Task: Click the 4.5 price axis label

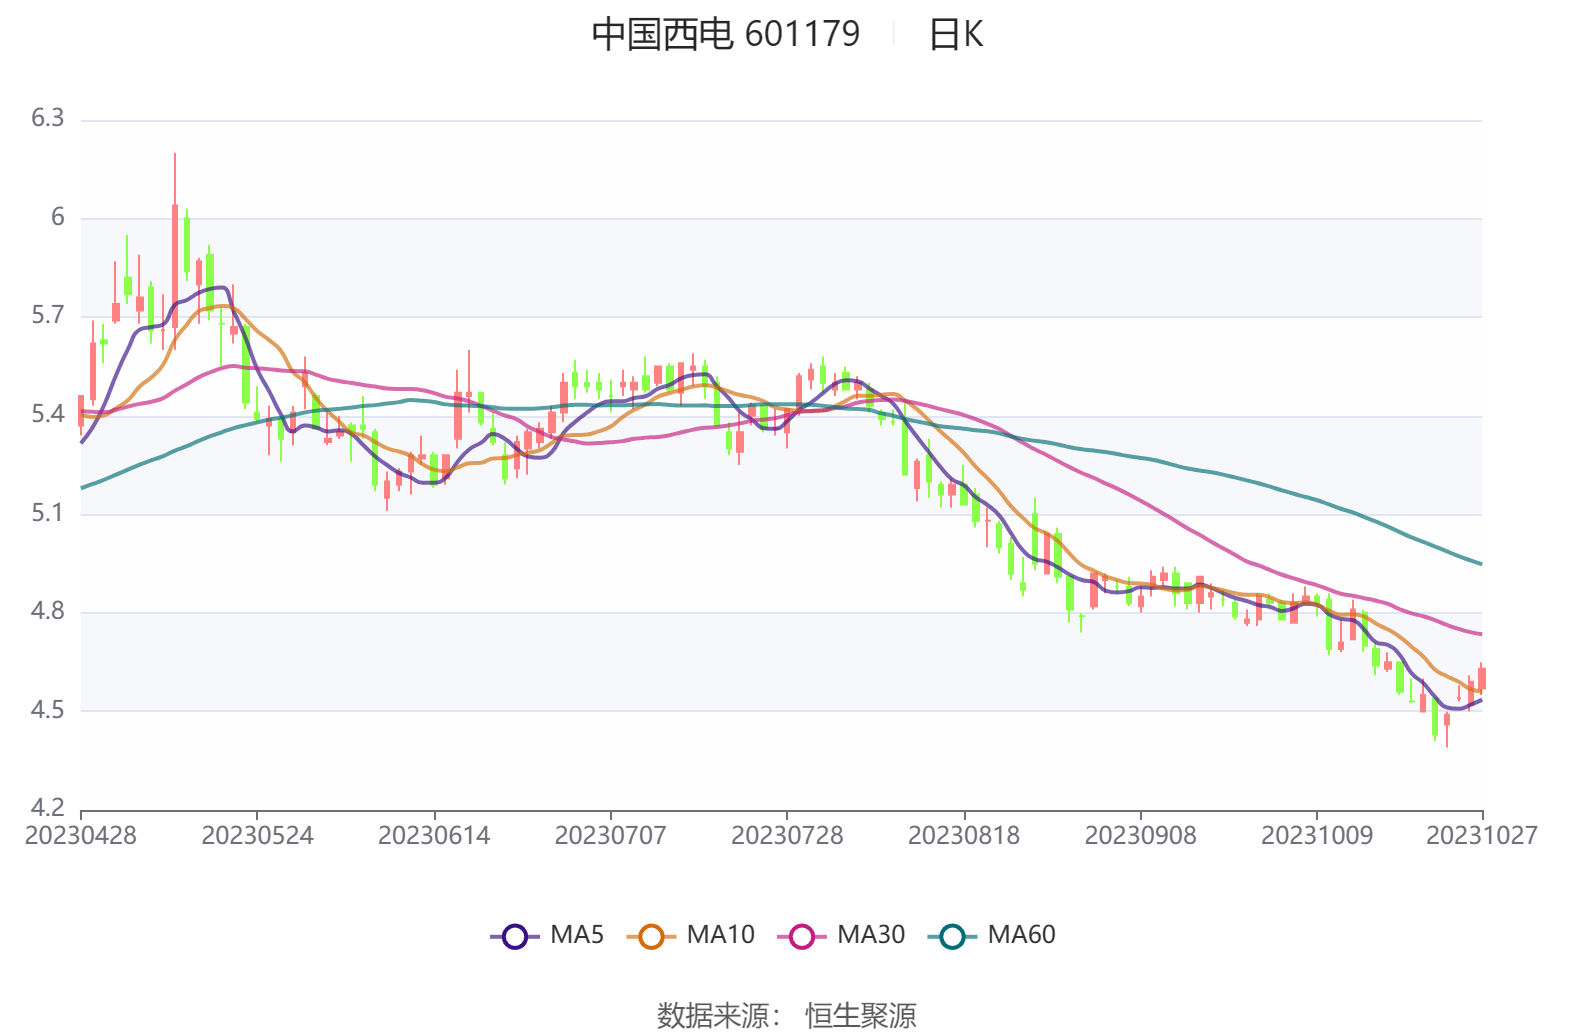Action: click(x=47, y=711)
